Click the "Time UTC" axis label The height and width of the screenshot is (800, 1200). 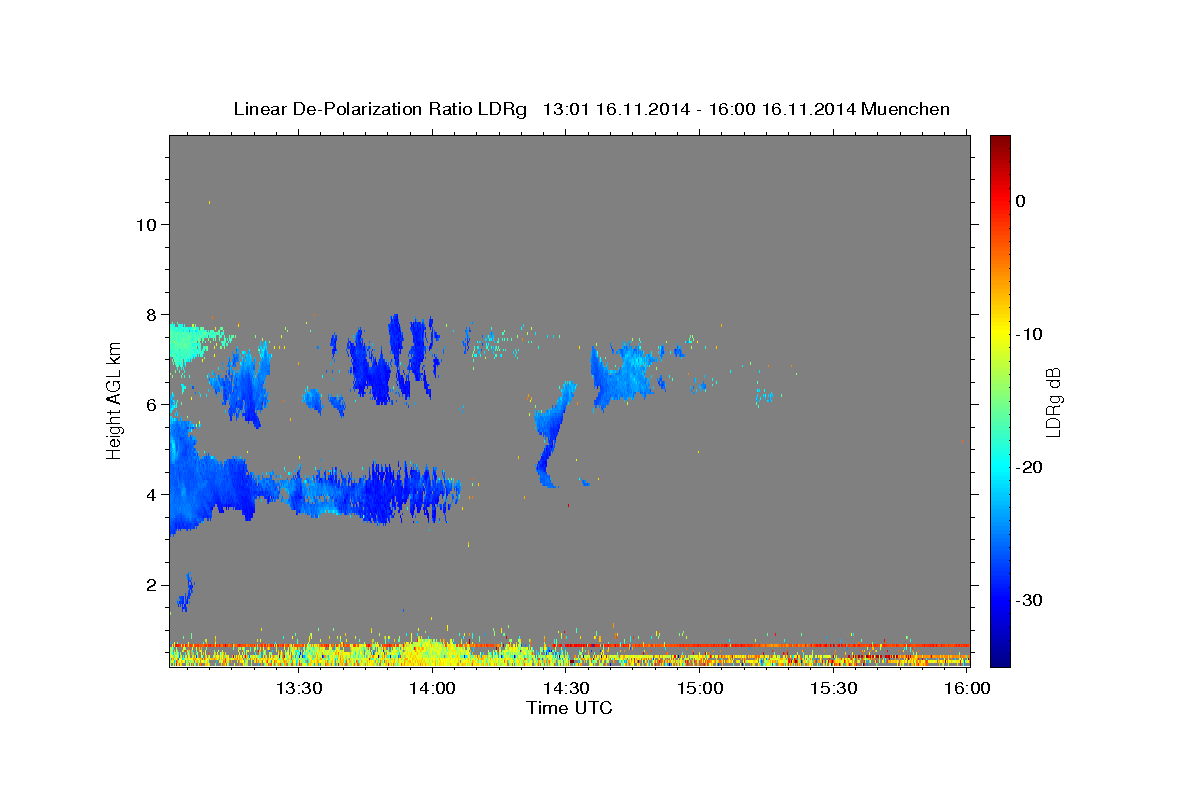click(x=569, y=708)
